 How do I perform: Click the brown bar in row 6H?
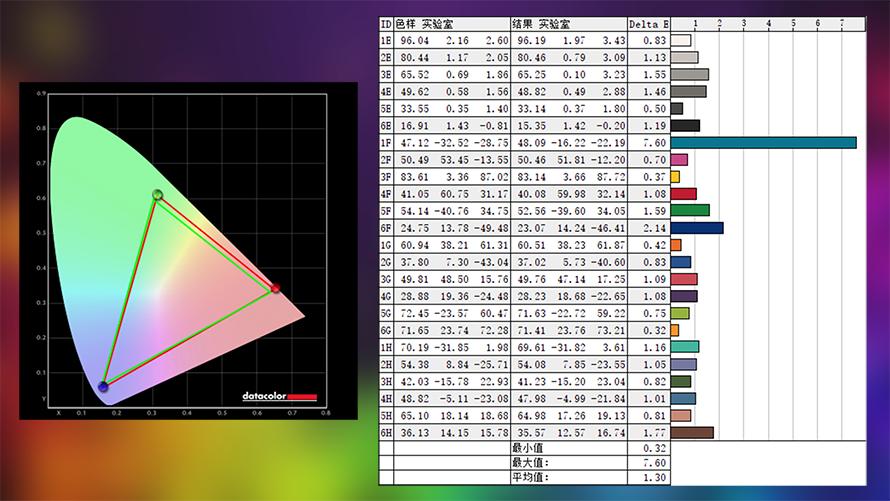692,432
